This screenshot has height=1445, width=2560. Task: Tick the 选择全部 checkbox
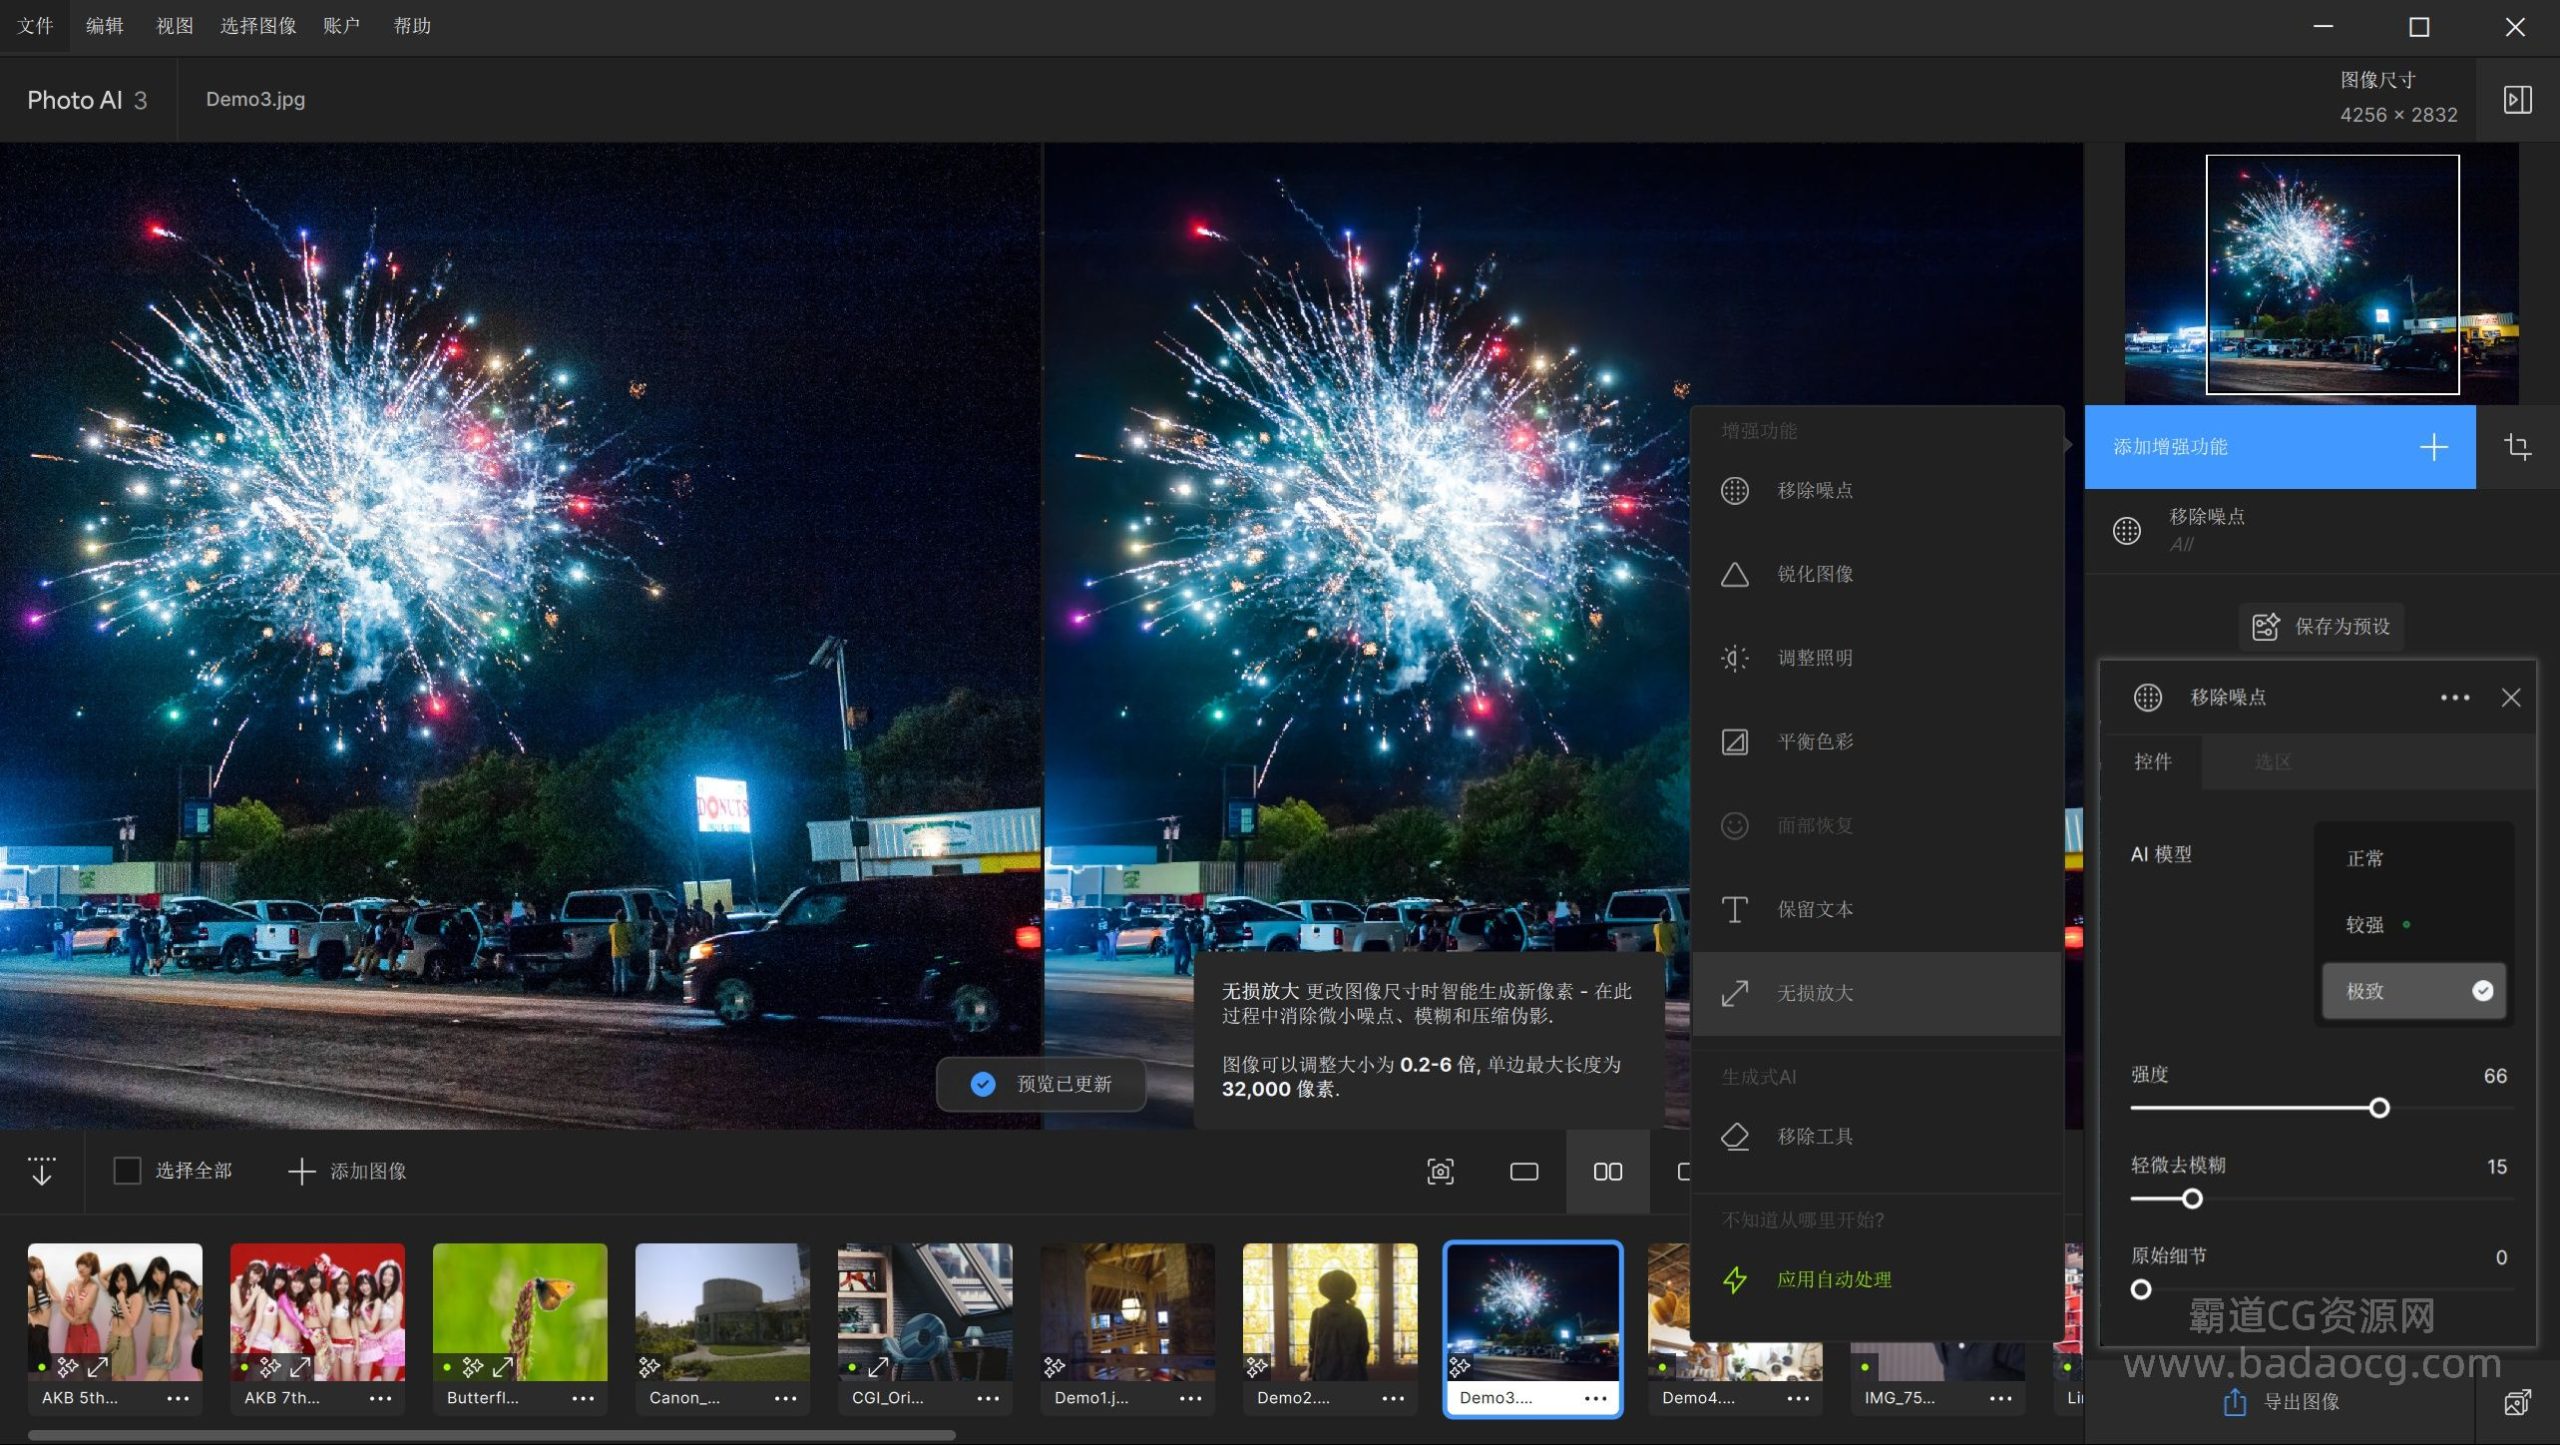coord(127,1171)
